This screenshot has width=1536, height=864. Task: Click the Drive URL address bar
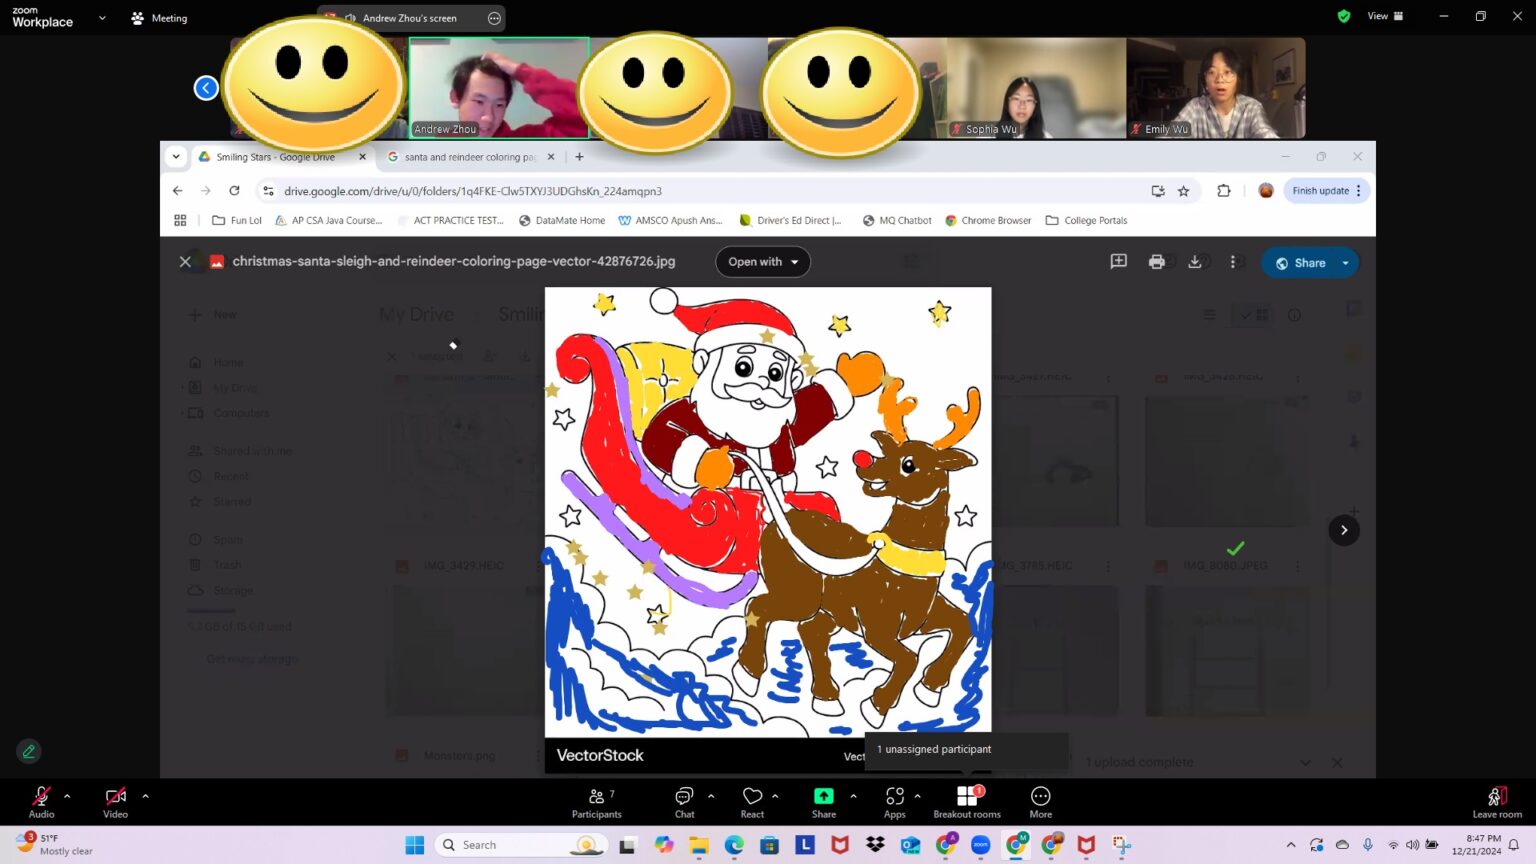click(x=700, y=191)
